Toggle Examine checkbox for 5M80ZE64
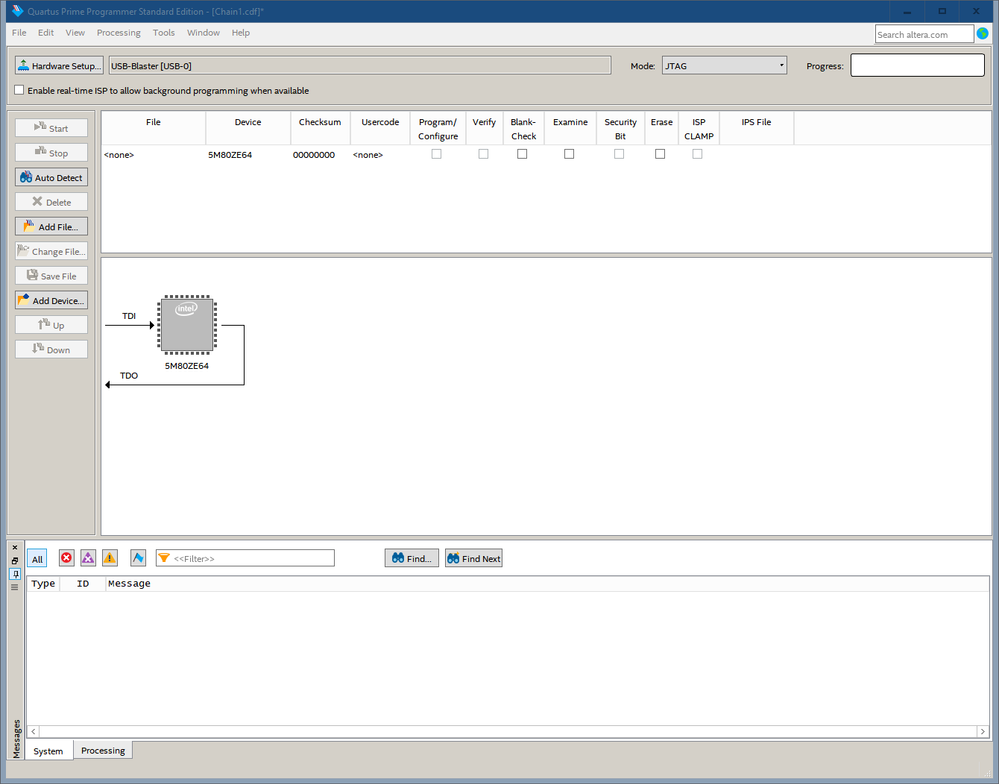Viewport: 999px width, 784px height. click(569, 154)
